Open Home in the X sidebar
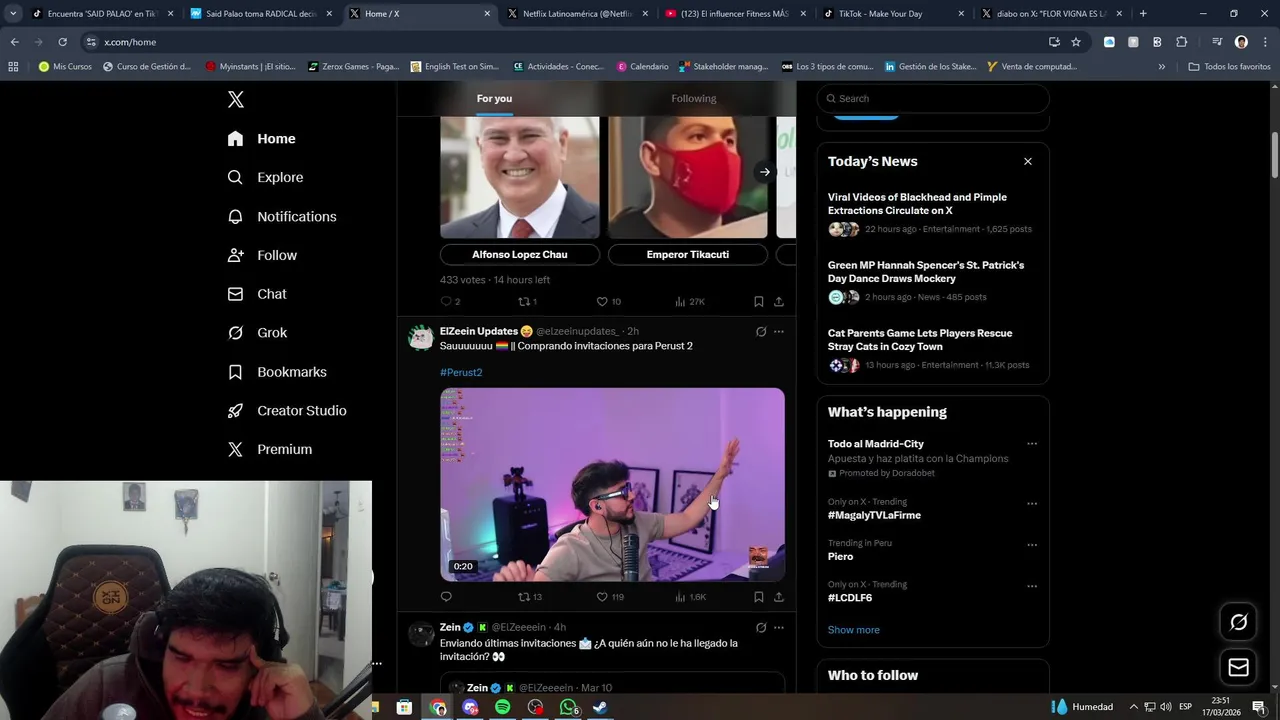This screenshot has width=1280, height=720. tap(261, 139)
